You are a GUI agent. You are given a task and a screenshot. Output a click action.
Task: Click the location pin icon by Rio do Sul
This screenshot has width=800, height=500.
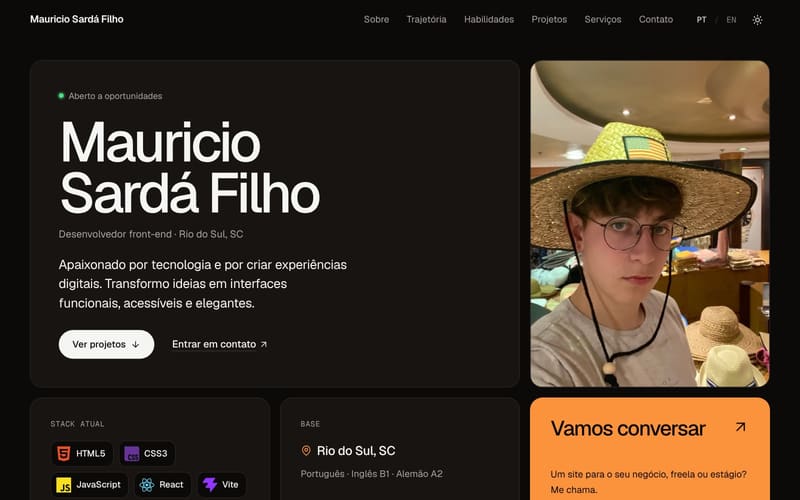click(x=306, y=451)
